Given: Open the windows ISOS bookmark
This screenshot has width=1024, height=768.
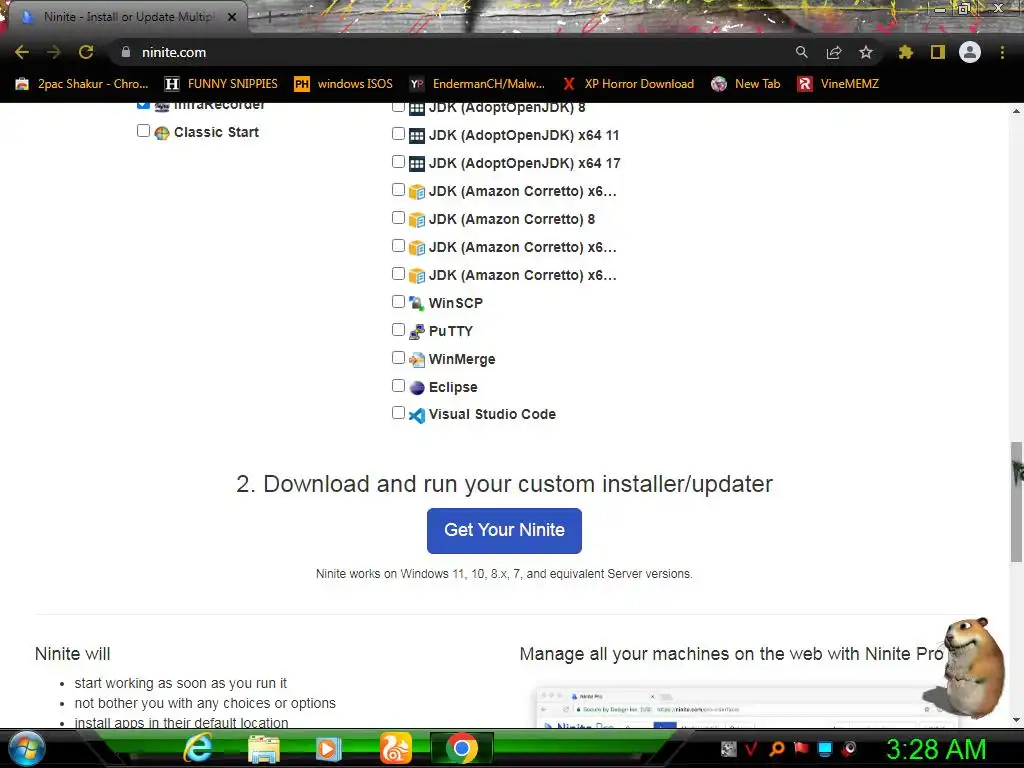Looking at the screenshot, I should pos(344,84).
